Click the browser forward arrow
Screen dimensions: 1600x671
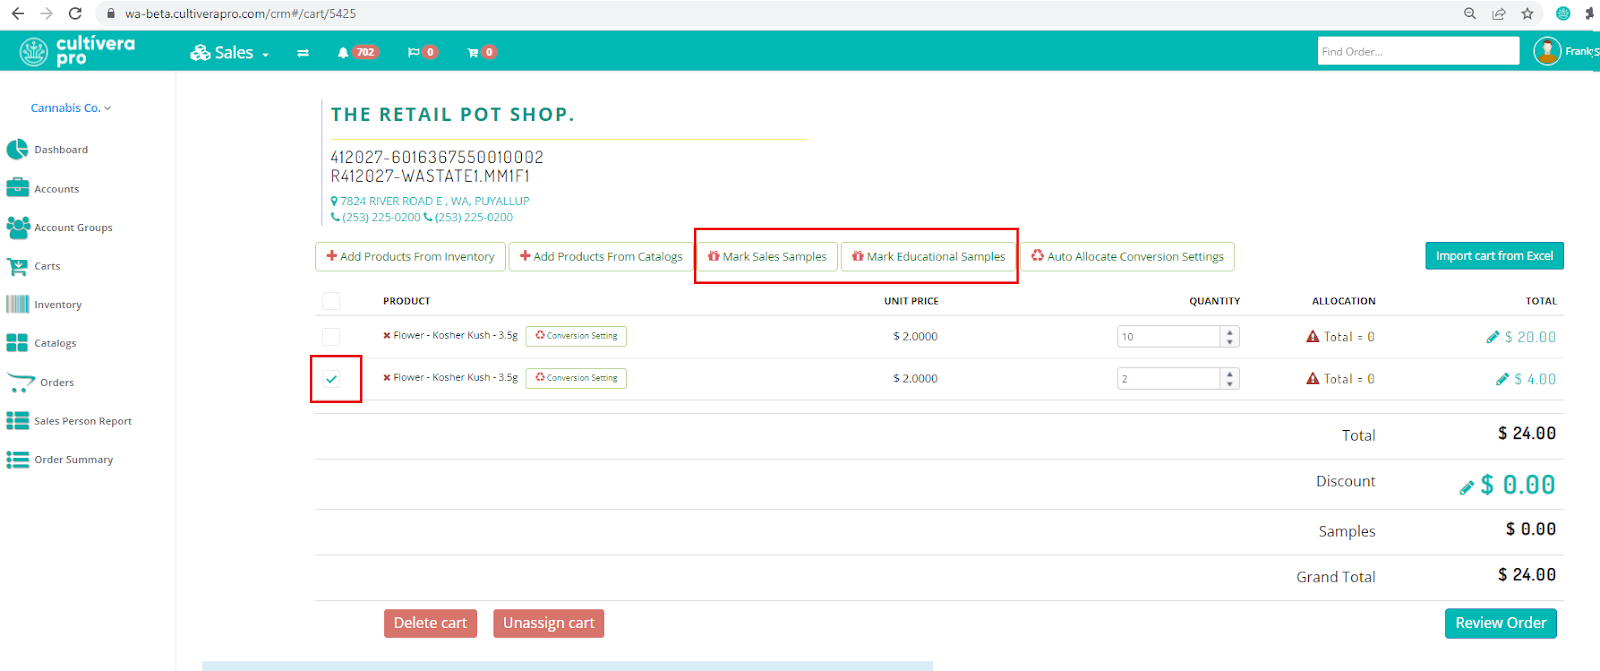tap(46, 13)
